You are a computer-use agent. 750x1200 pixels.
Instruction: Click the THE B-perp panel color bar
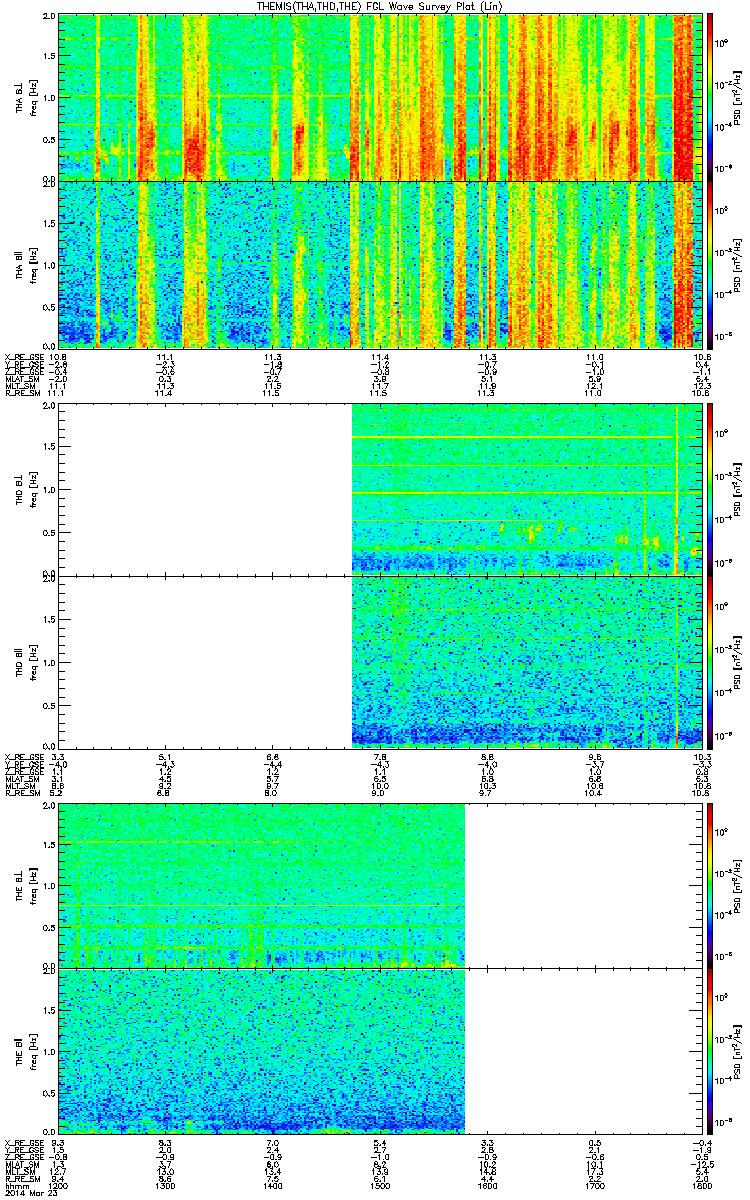[711, 884]
